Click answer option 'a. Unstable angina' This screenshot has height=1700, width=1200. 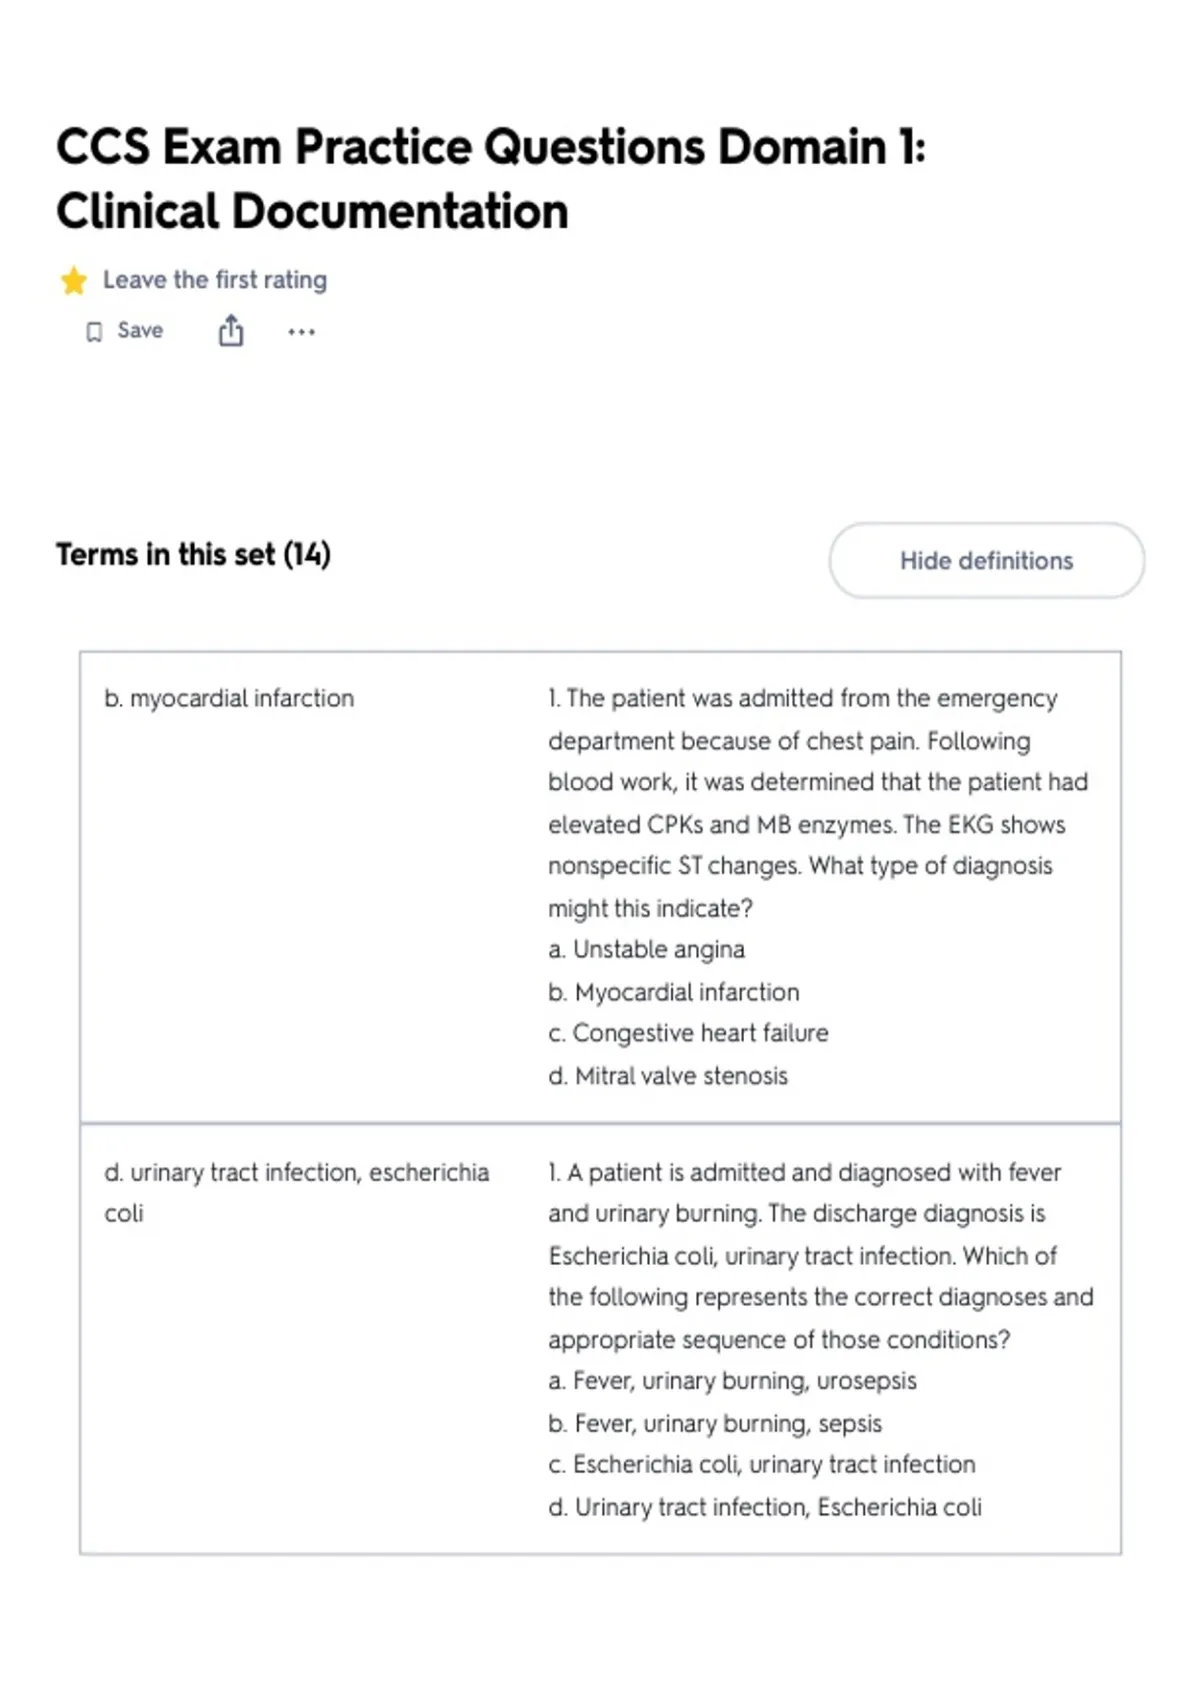646,949
